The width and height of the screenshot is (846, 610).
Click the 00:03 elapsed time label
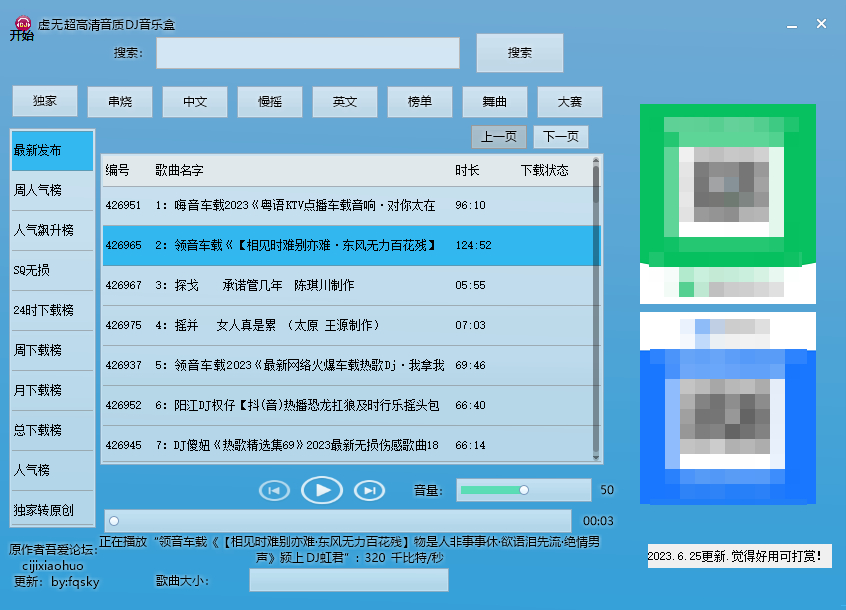pos(598,521)
